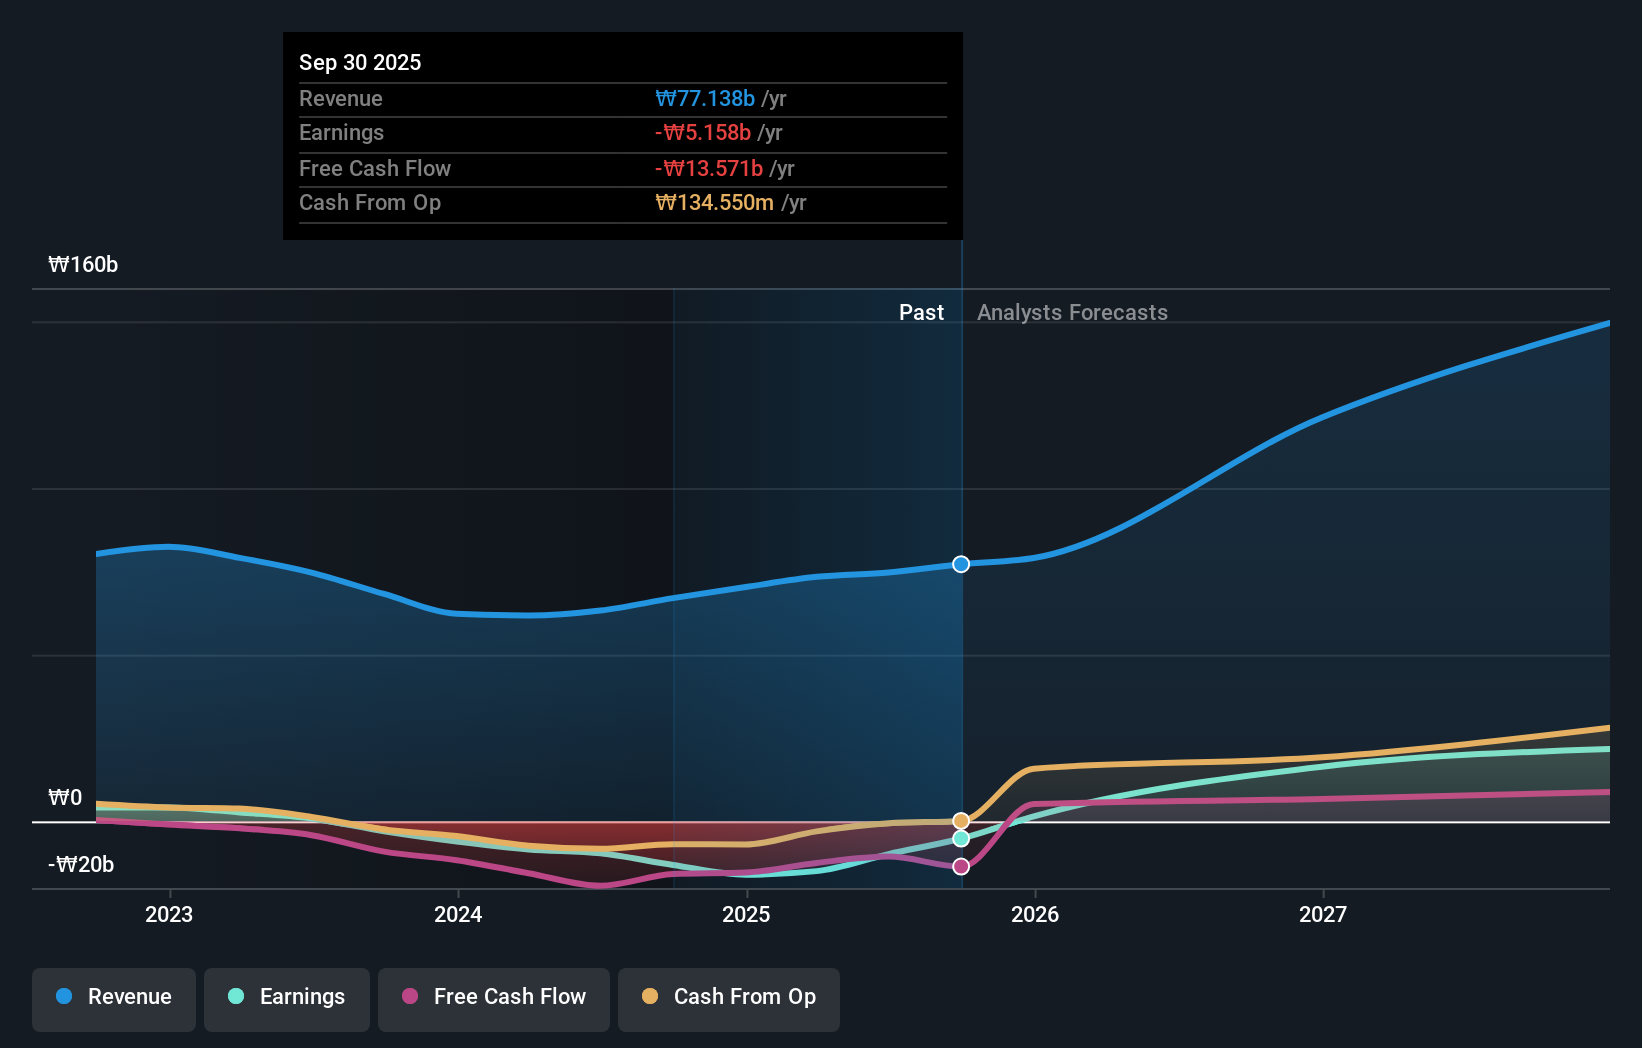Click the blue Revenue marker on the chart

tap(961, 564)
